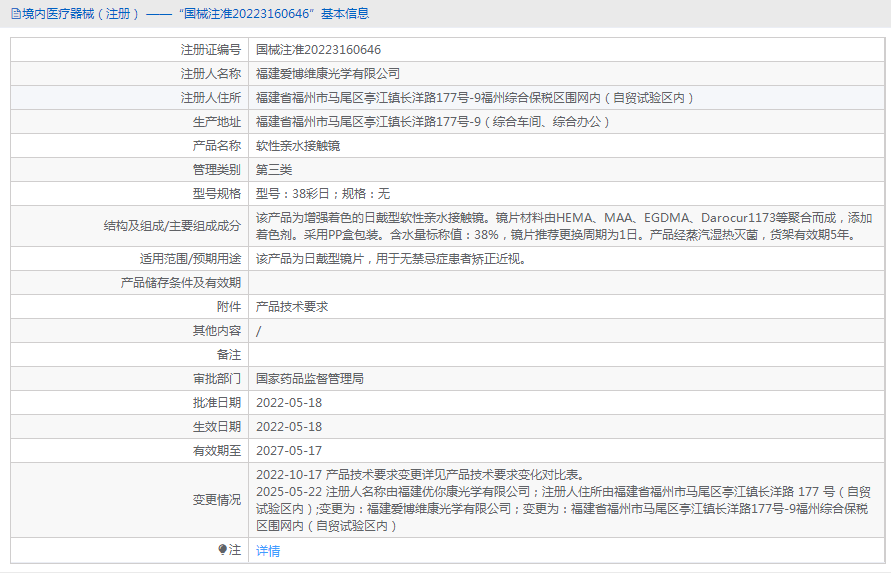Select attachment 产品技术要求
The height and width of the screenshot is (573, 891).
click(292, 307)
